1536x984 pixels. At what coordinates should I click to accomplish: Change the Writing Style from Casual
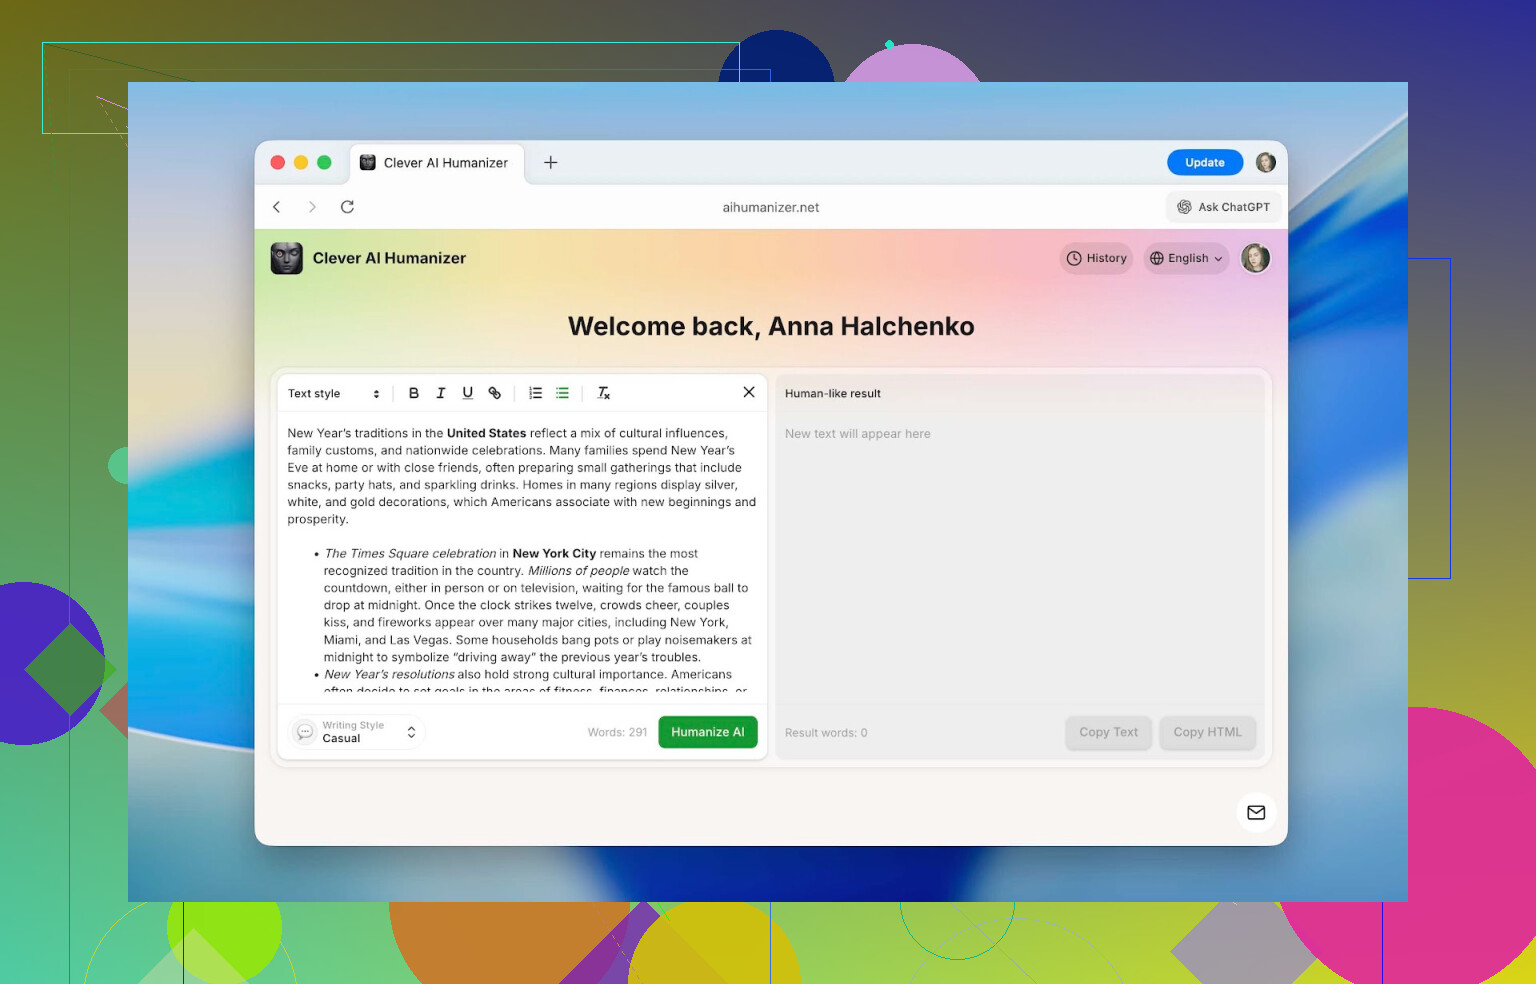click(357, 732)
